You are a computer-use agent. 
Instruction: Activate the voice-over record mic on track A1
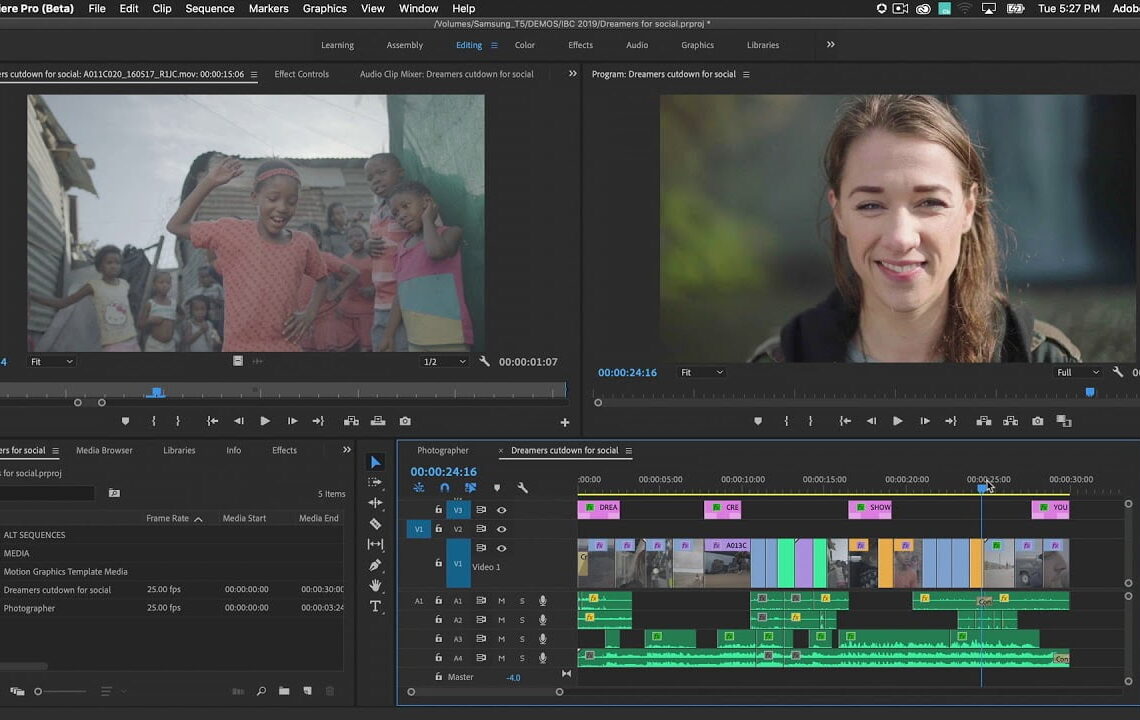543,601
